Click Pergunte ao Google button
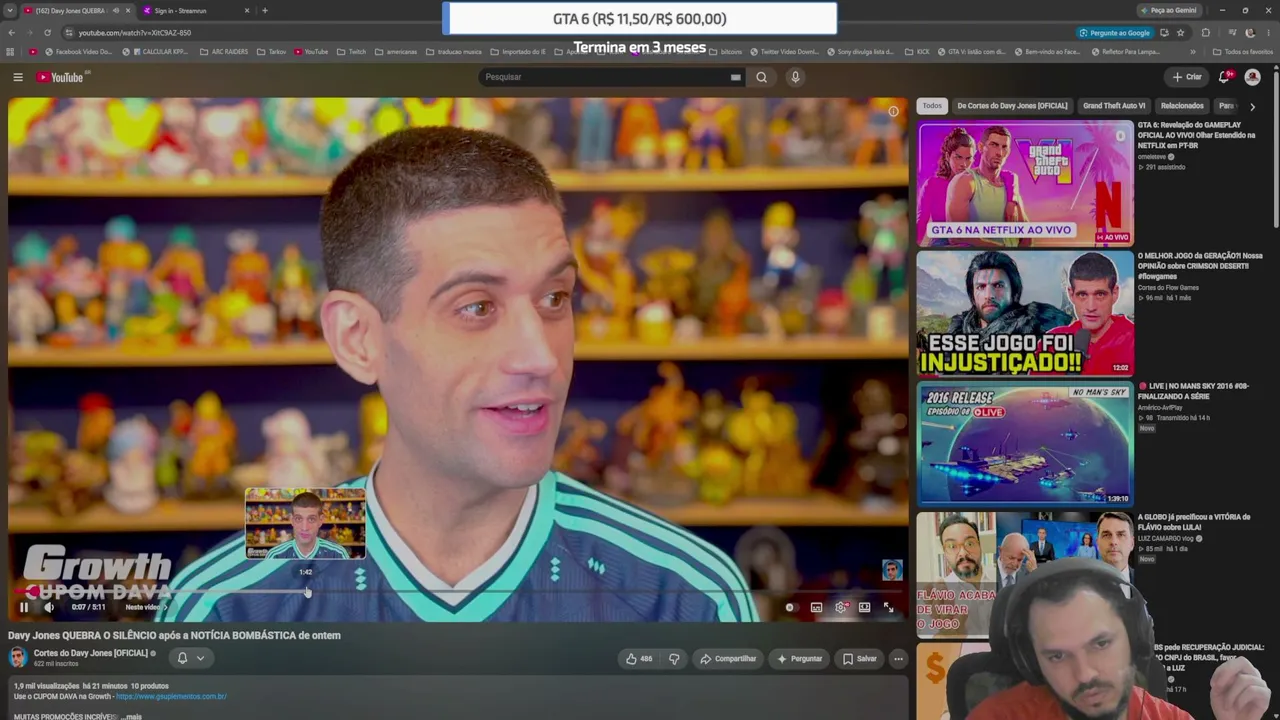 coord(1113,33)
